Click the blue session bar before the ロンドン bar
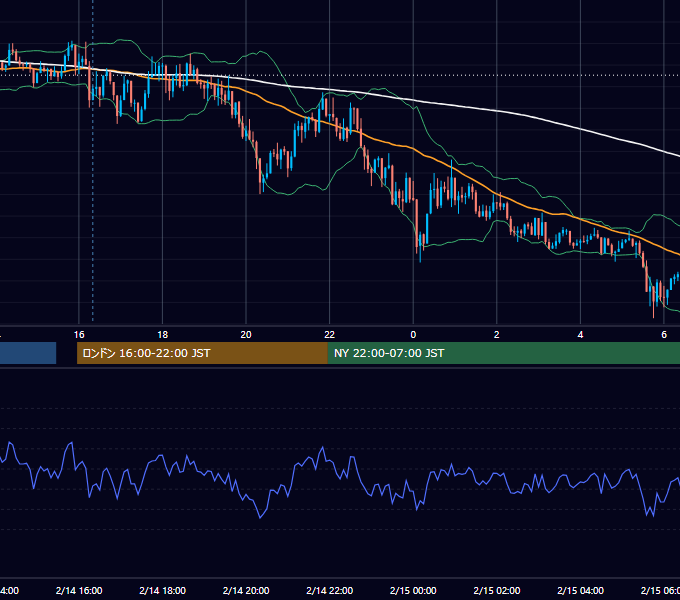Screen dimensions: 680x600 [28, 353]
